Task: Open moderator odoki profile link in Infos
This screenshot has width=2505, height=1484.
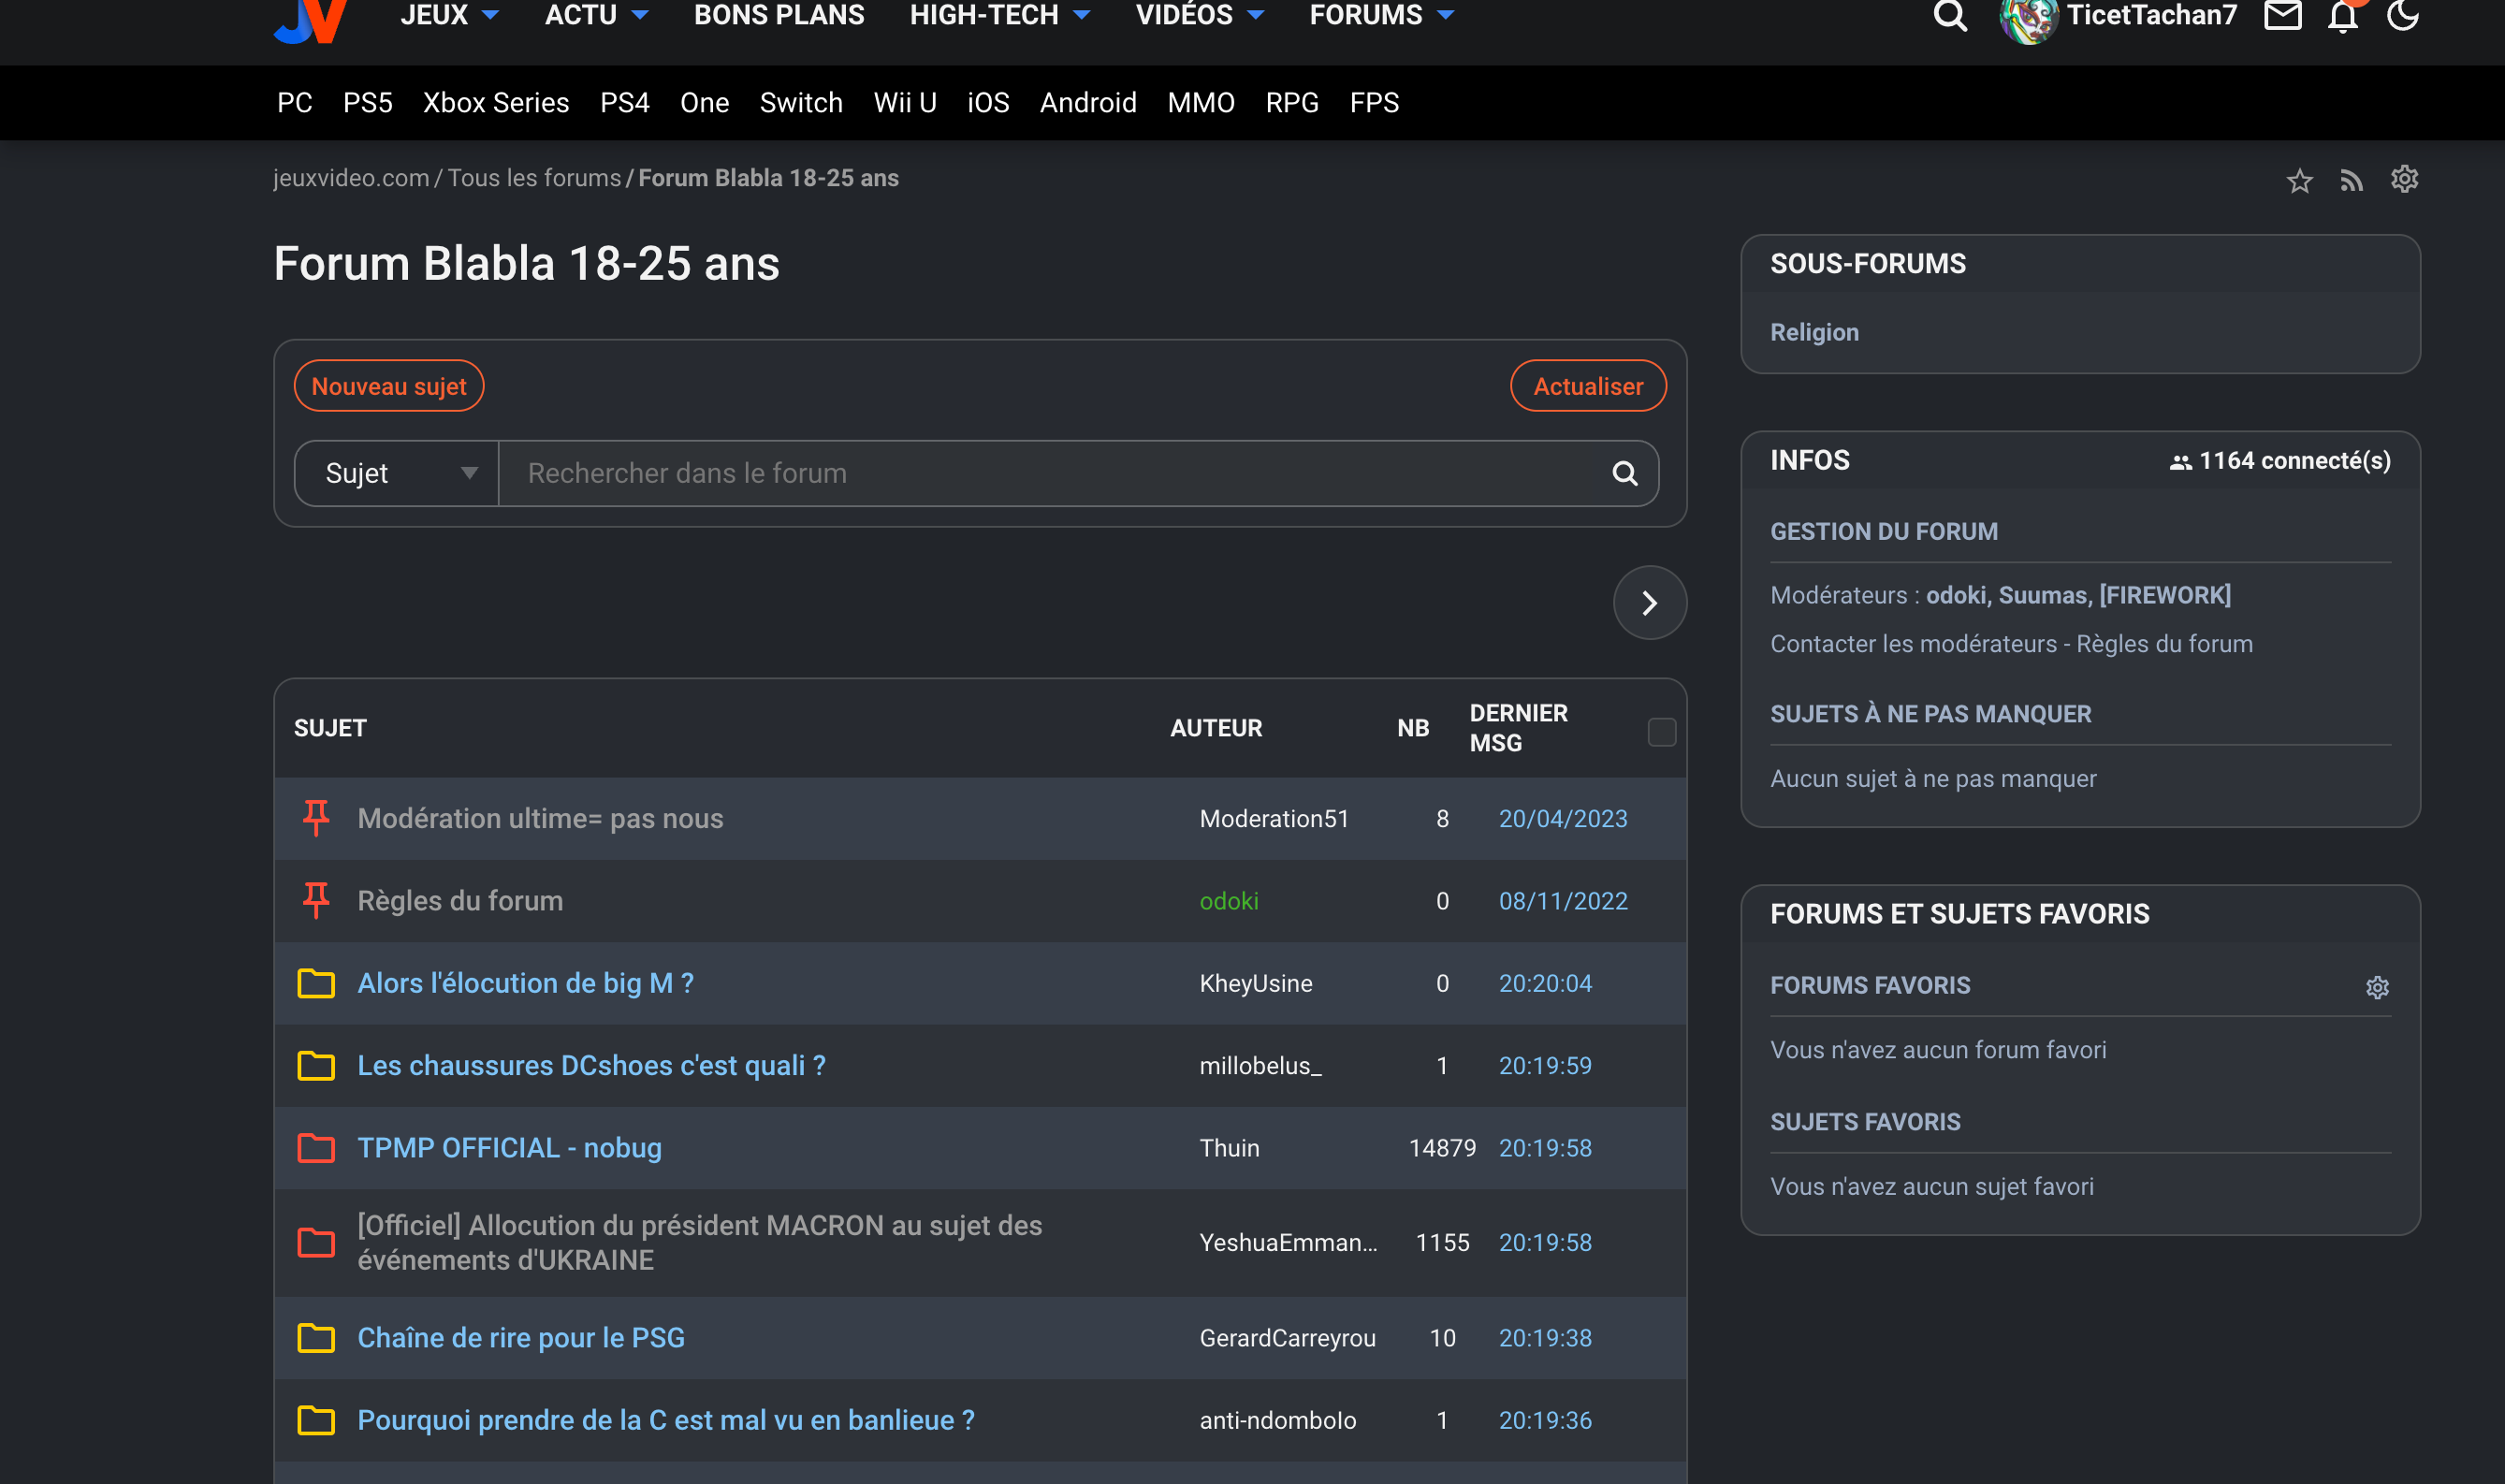Action: click(x=1955, y=595)
